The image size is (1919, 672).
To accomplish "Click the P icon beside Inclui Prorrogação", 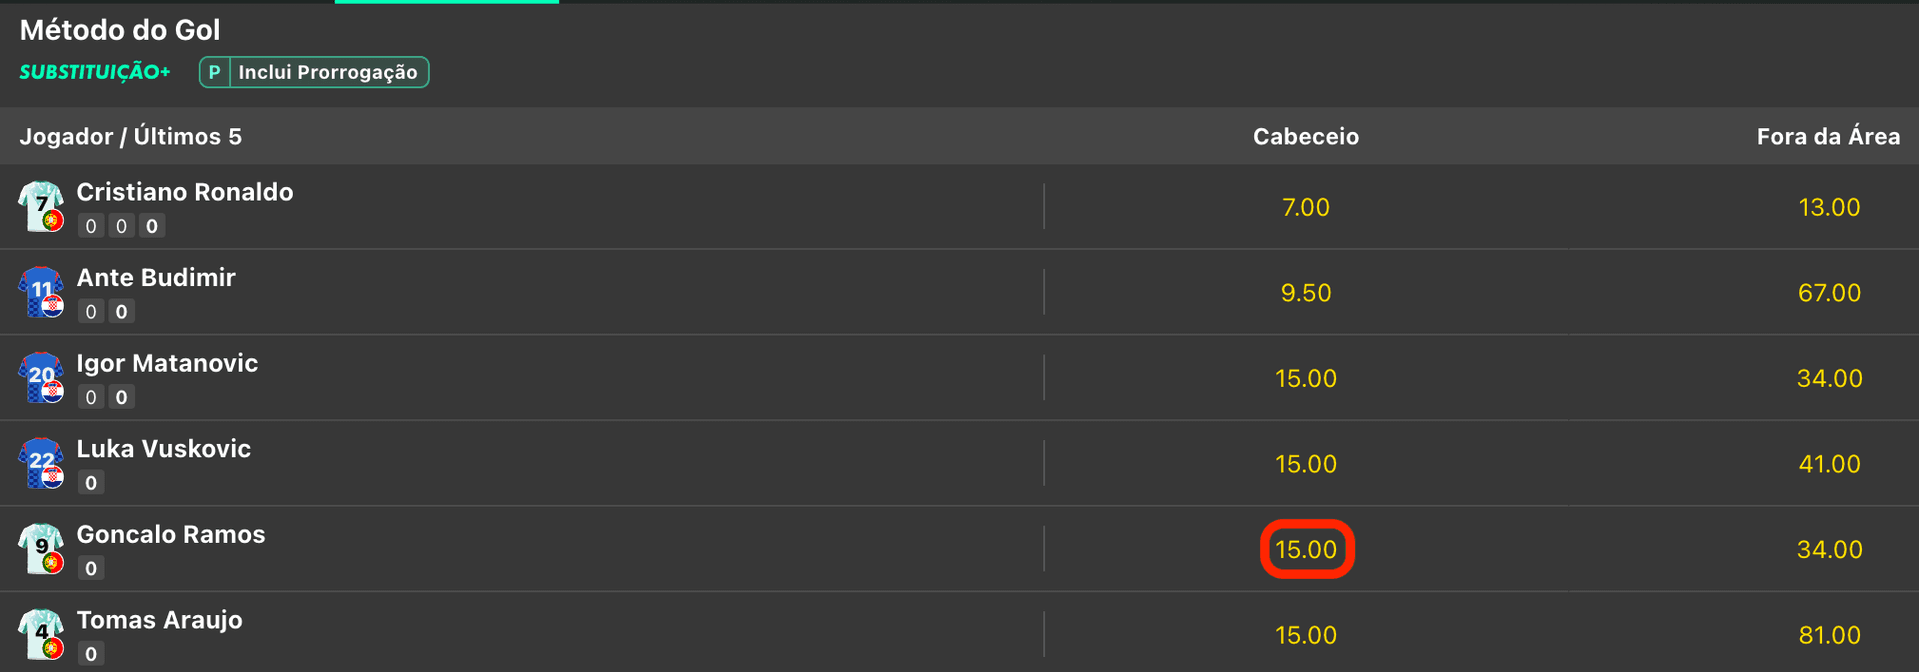I will coord(214,72).
